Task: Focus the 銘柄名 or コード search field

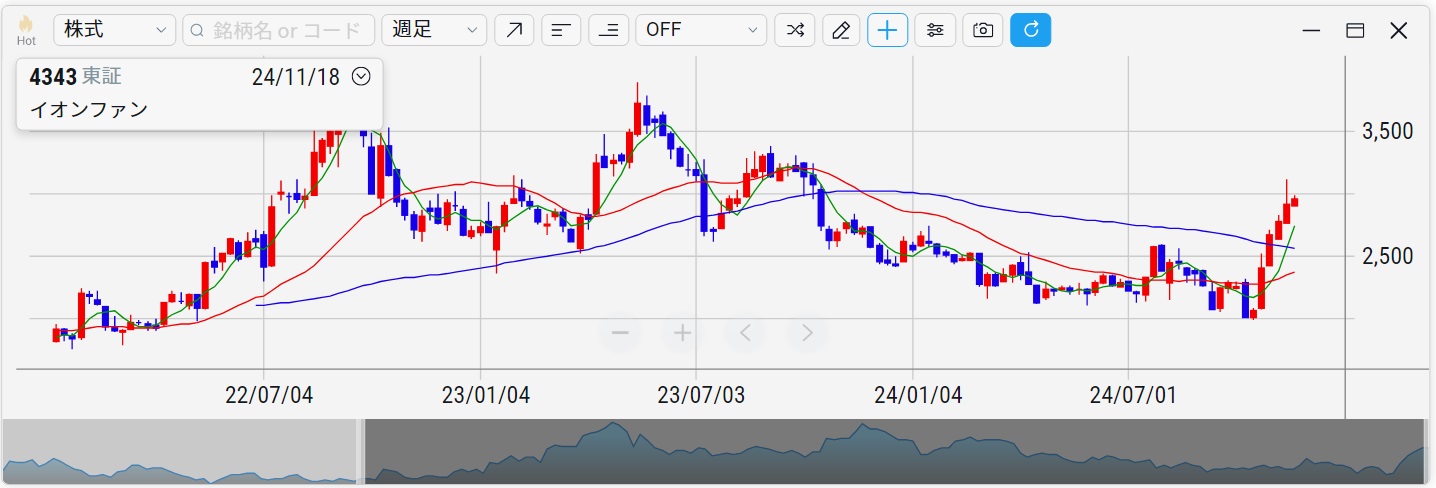Action: [278, 30]
